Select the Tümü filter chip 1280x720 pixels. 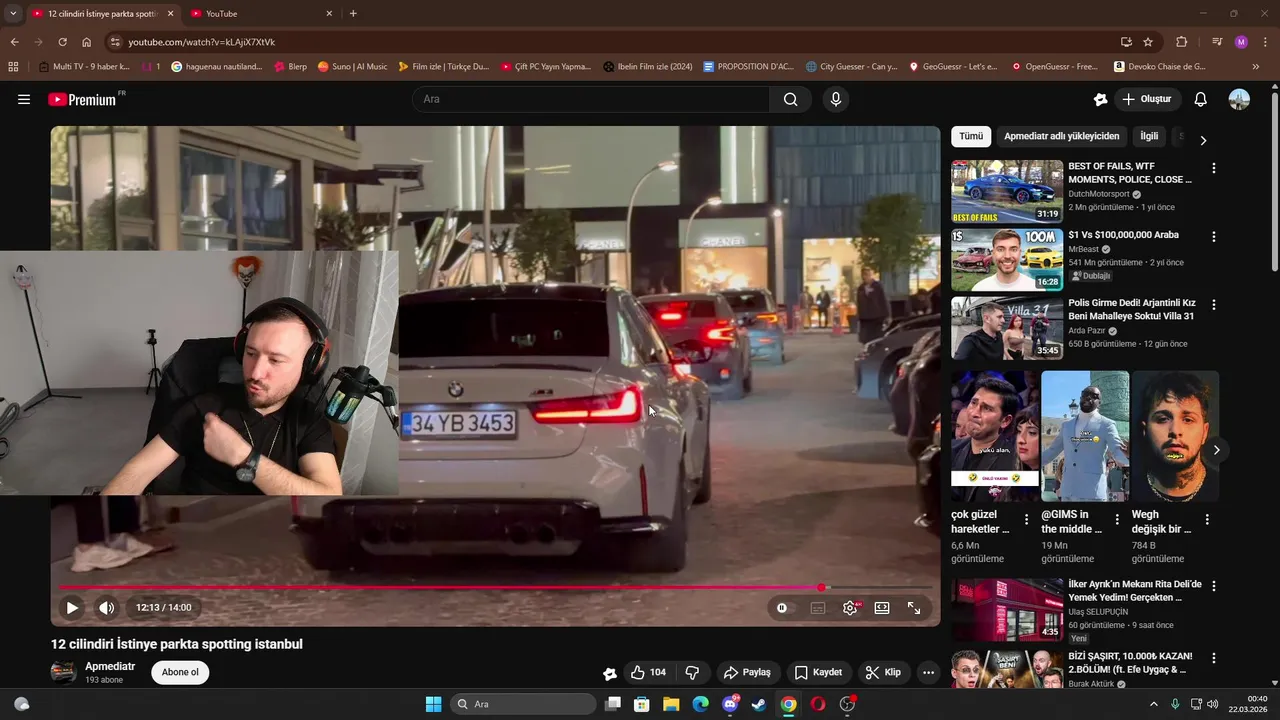pos(971,136)
